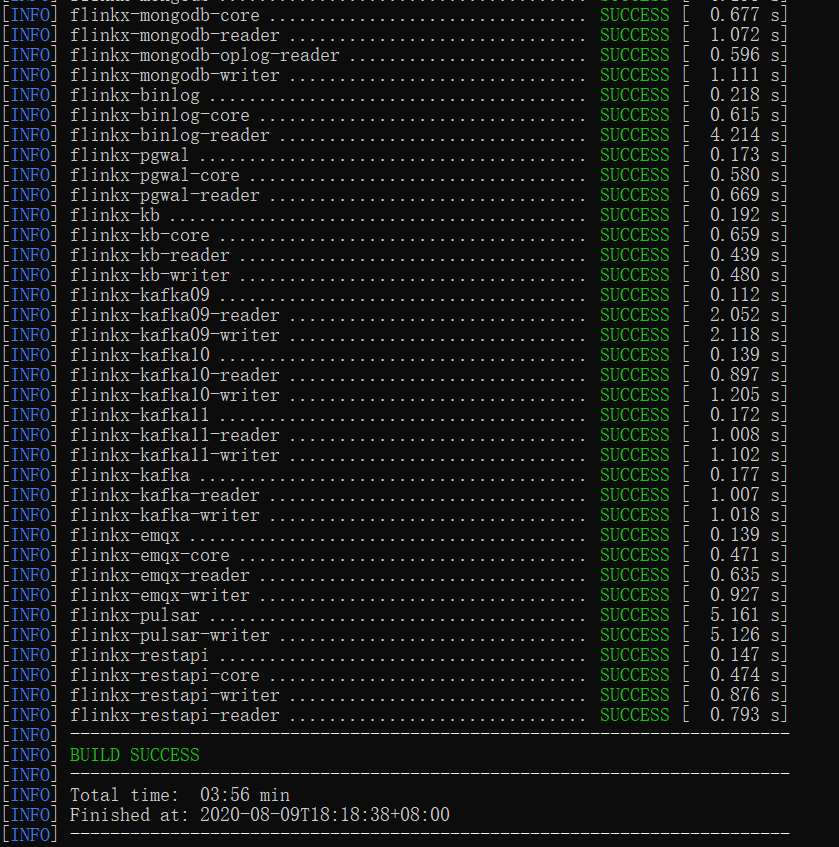Click the INFO tag beside BUILD SUCCESS

(x=30, y=755)
